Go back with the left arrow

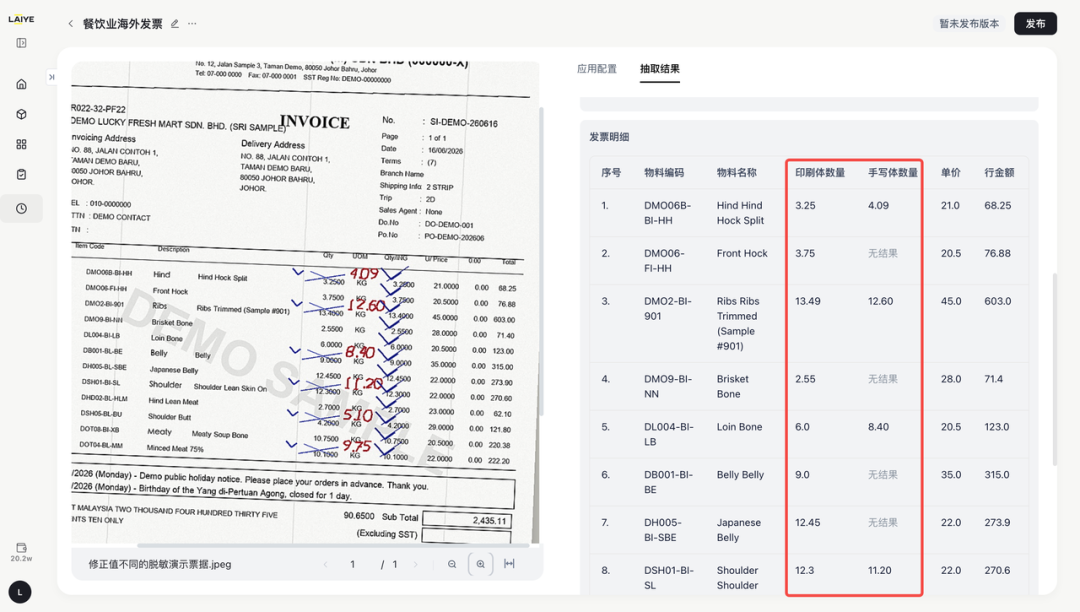point(70,23)
